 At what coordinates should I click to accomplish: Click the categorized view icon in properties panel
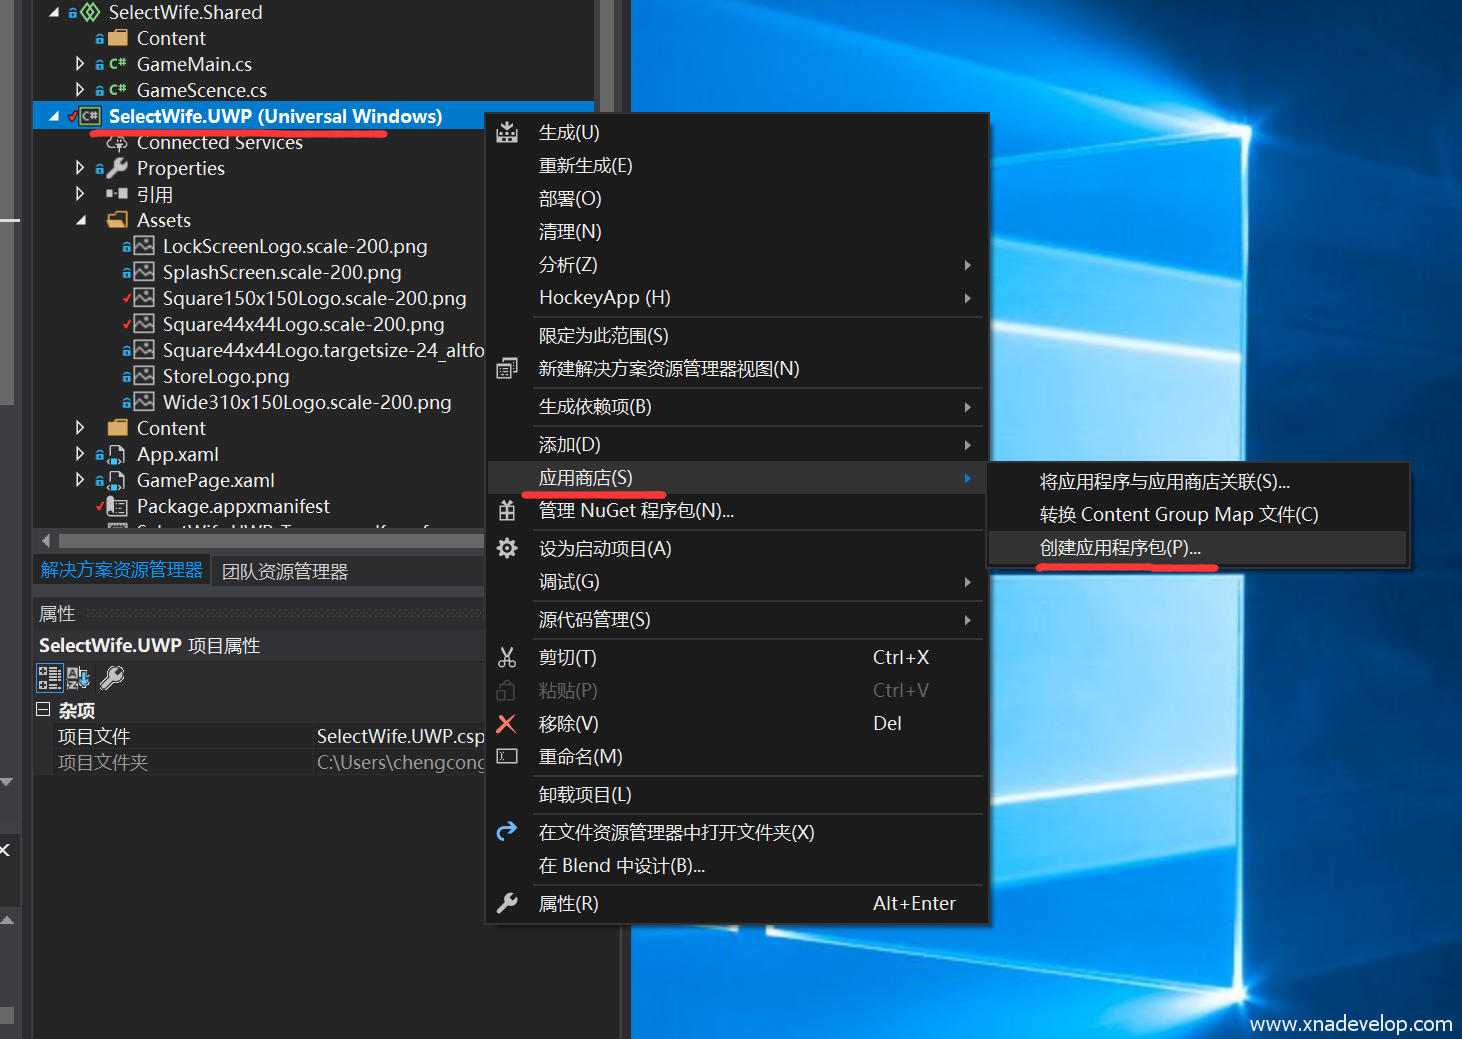(49, 678)
